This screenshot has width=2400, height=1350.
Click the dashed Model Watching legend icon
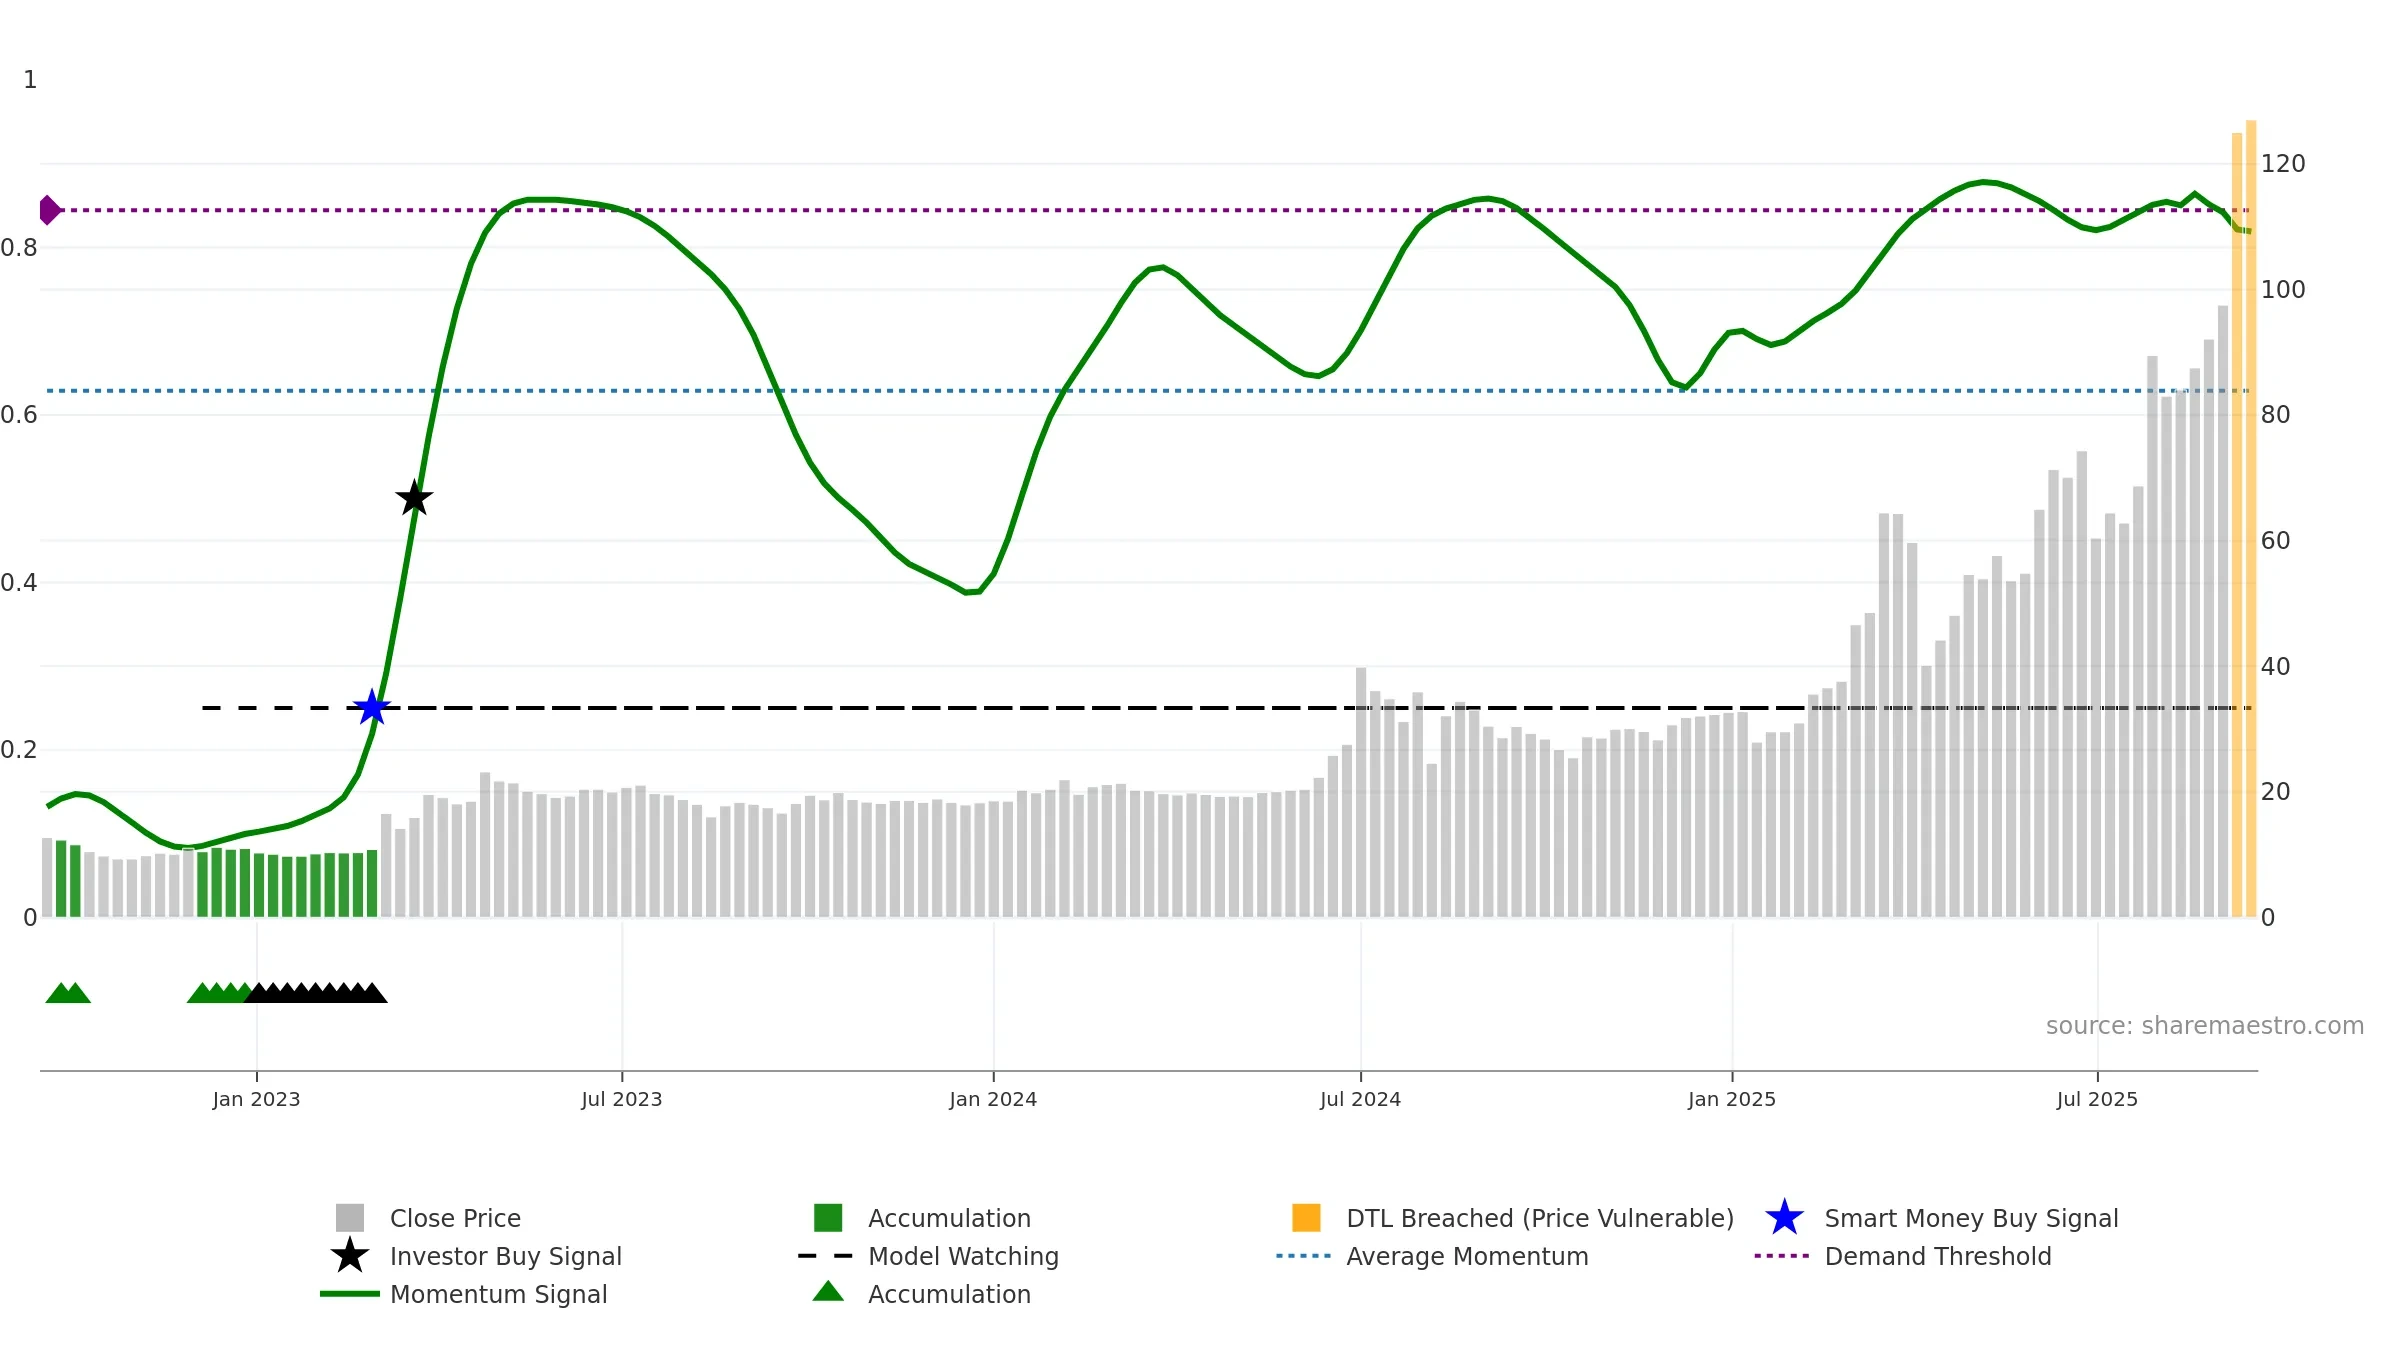(826, 1255)
